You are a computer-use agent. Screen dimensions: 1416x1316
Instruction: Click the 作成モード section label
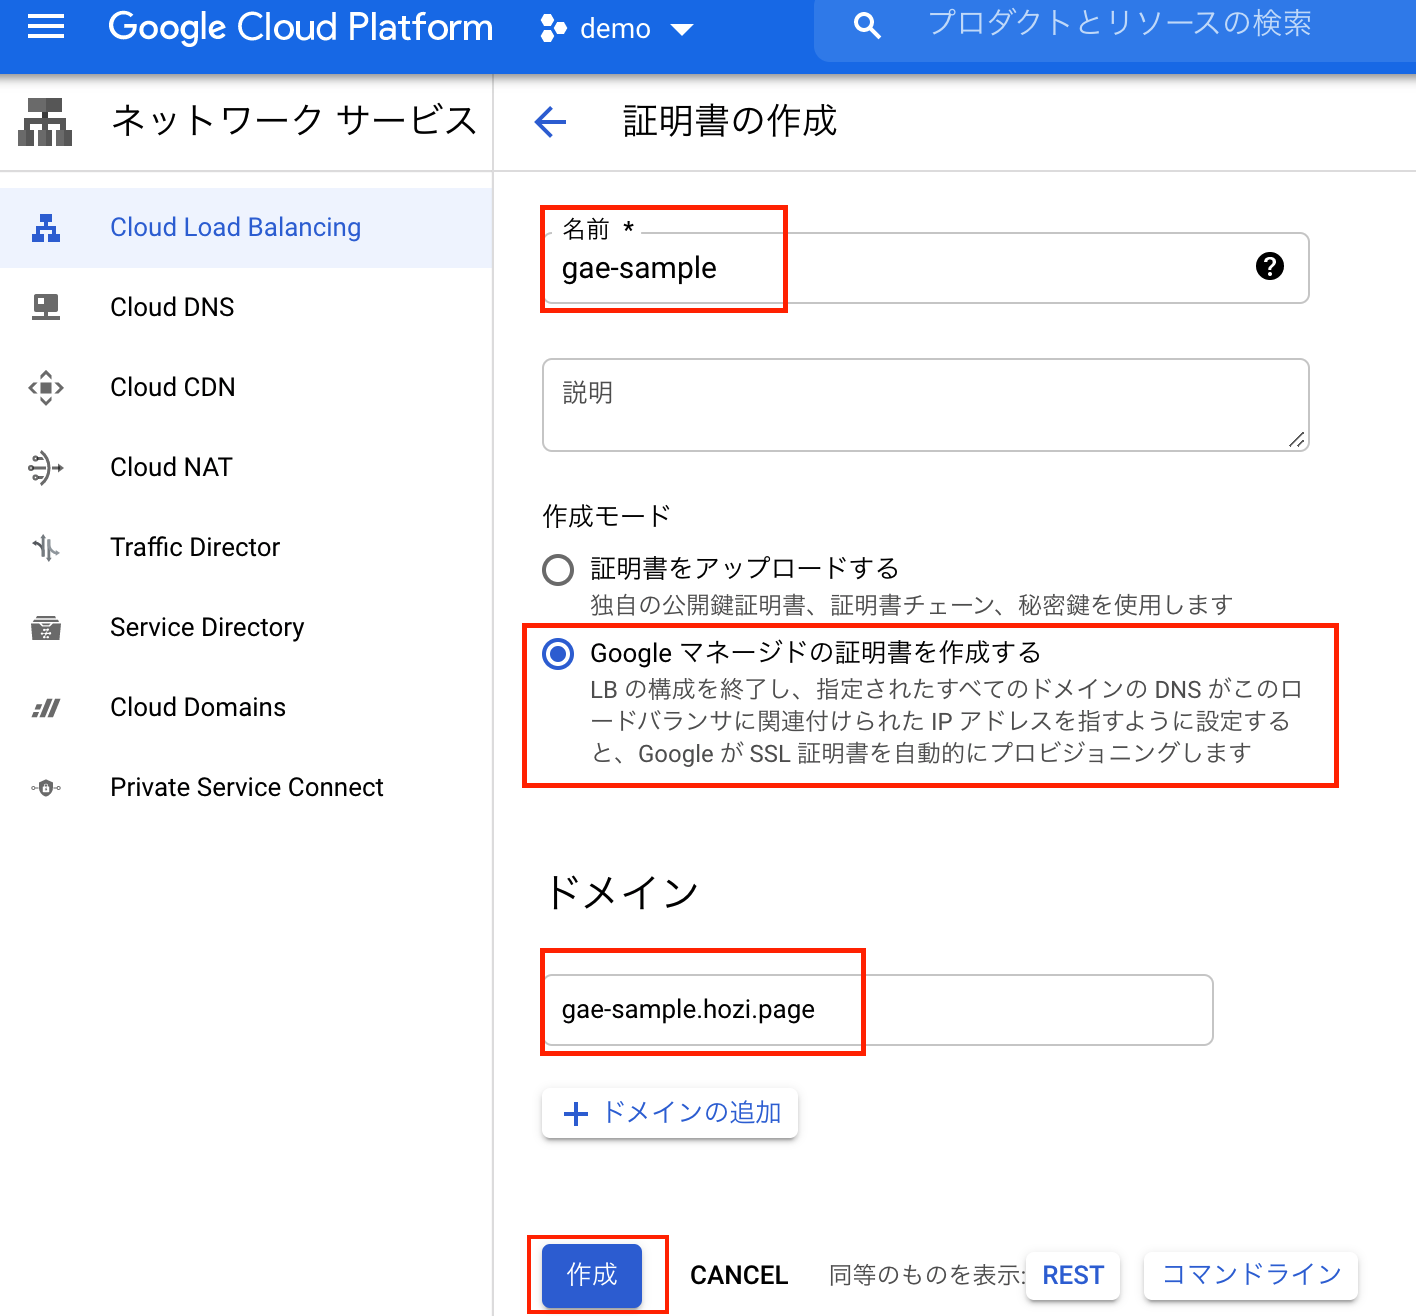click(607, 516)
